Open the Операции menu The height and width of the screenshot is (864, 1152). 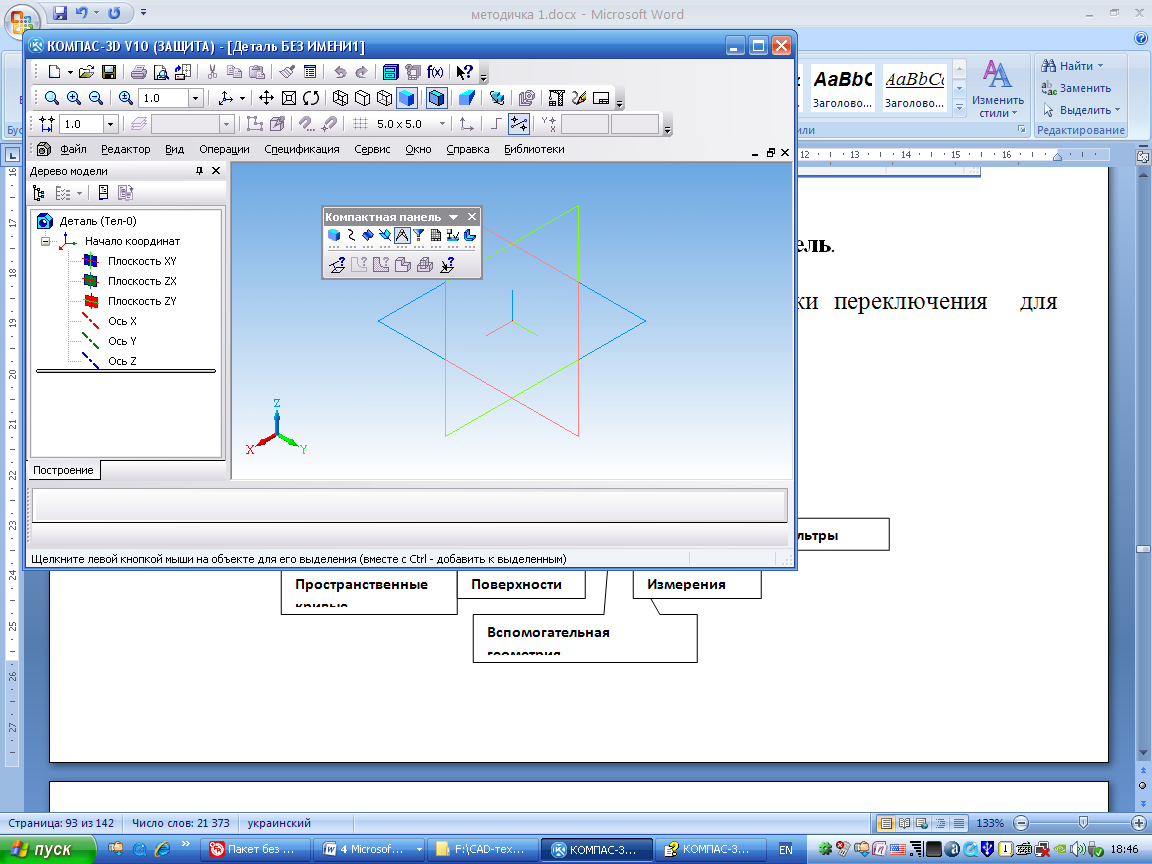point(224,149)
